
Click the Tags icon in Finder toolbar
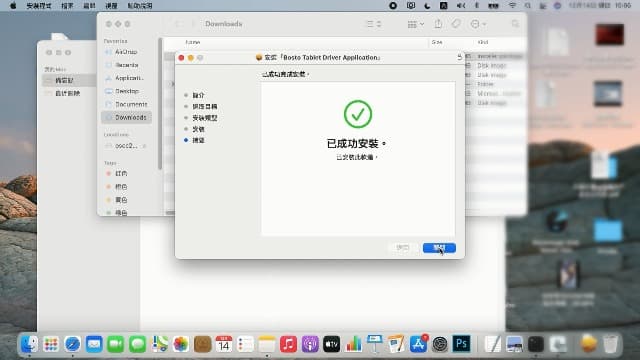coord(456,24)
